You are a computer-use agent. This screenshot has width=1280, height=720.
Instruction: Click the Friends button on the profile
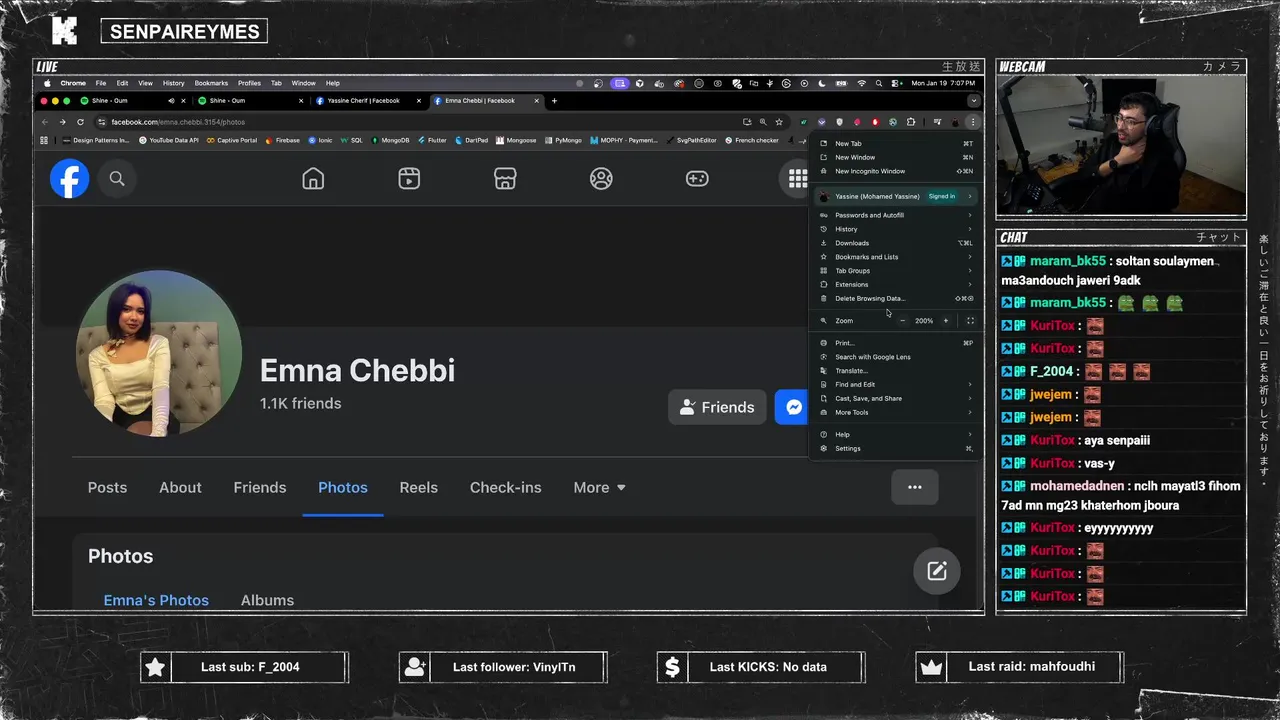[x=717, y=407]
